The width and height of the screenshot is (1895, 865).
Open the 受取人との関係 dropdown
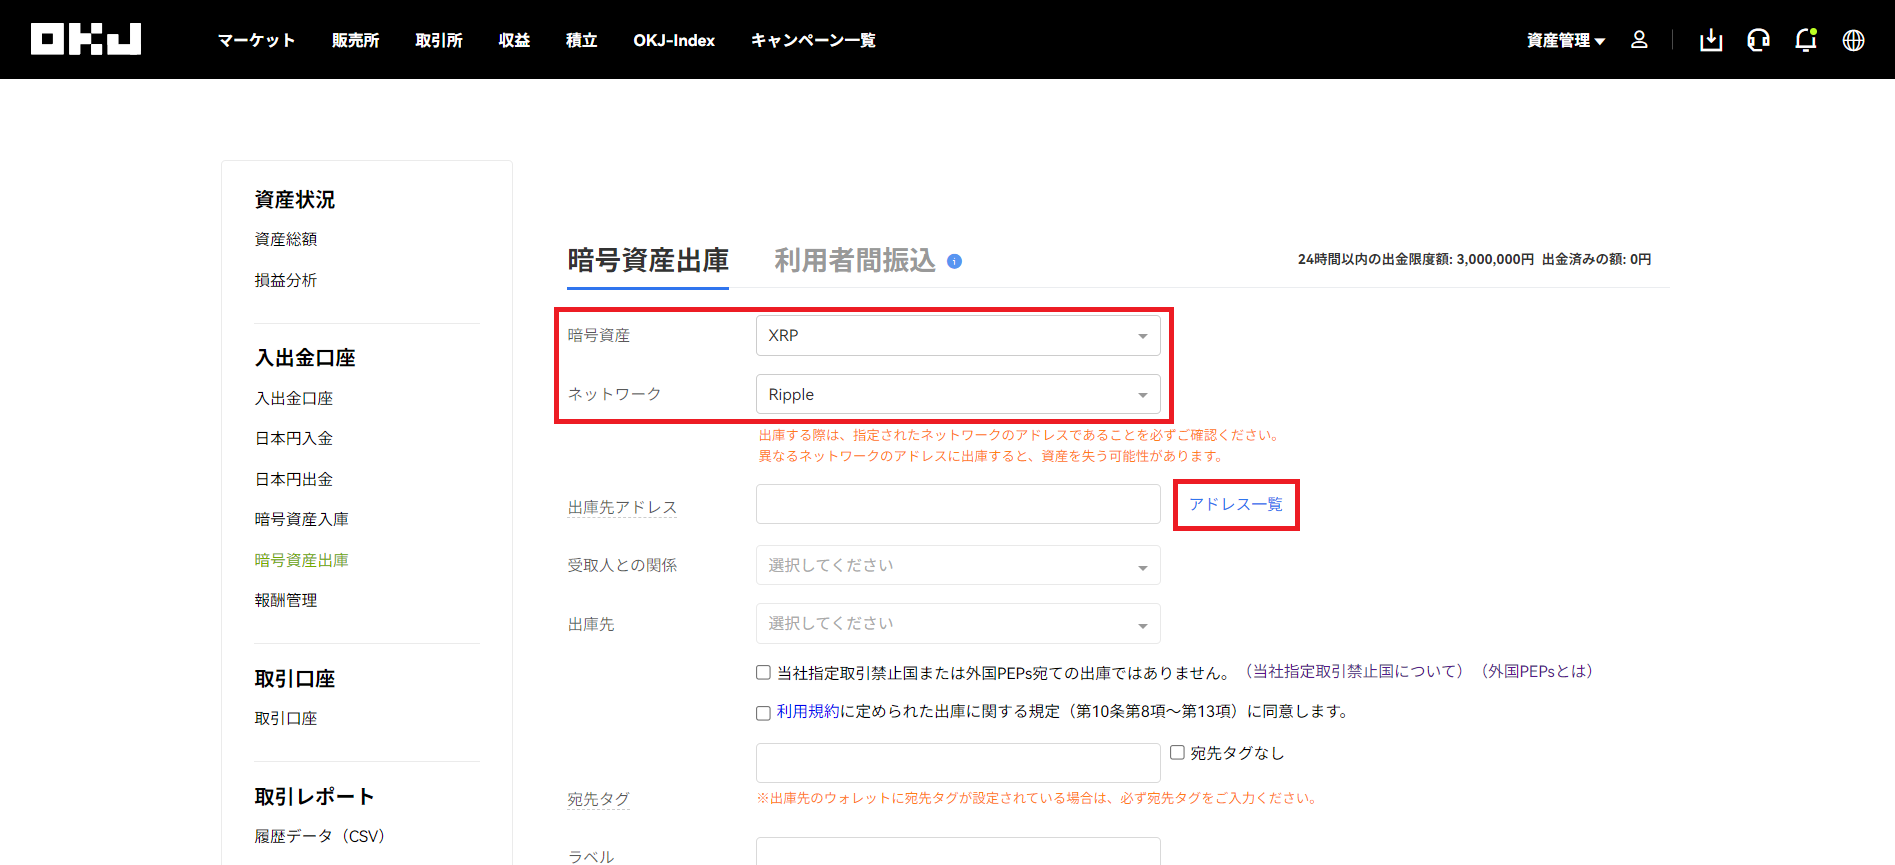[x=958, y=565]
